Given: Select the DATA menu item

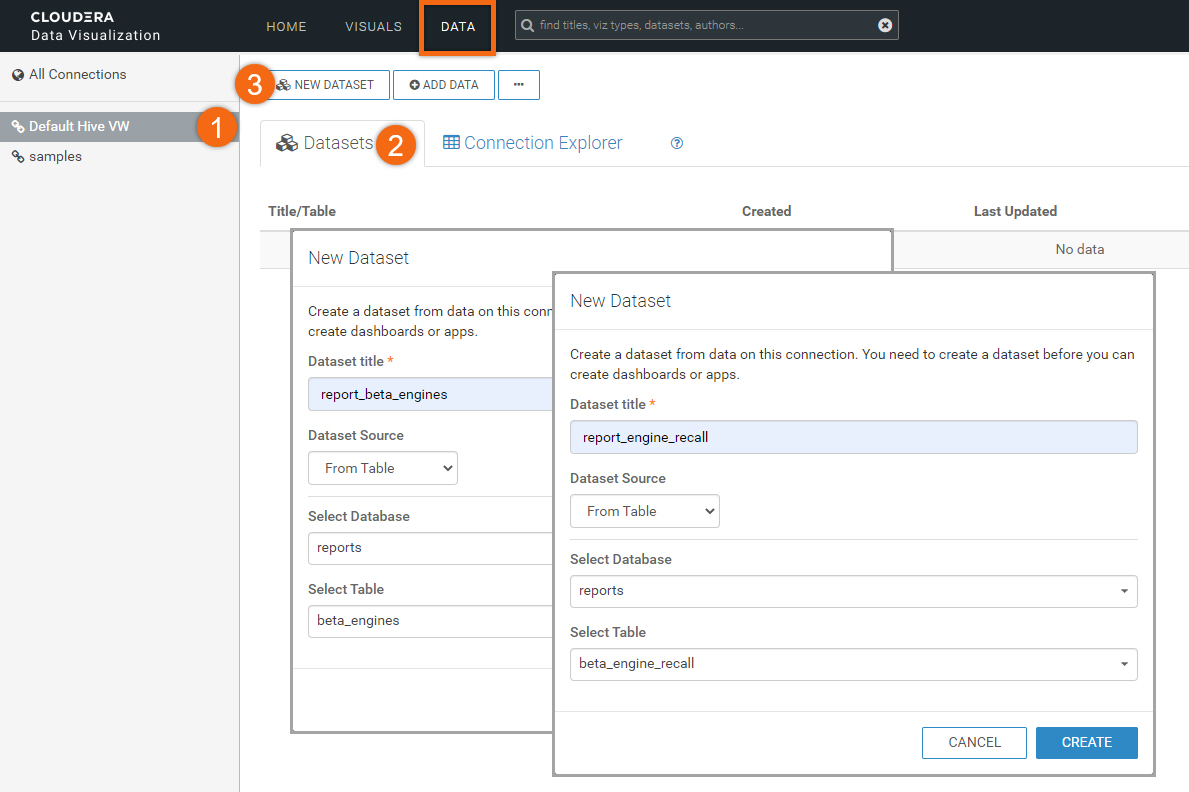Looking at the screenshot, I should pos(458,27).
